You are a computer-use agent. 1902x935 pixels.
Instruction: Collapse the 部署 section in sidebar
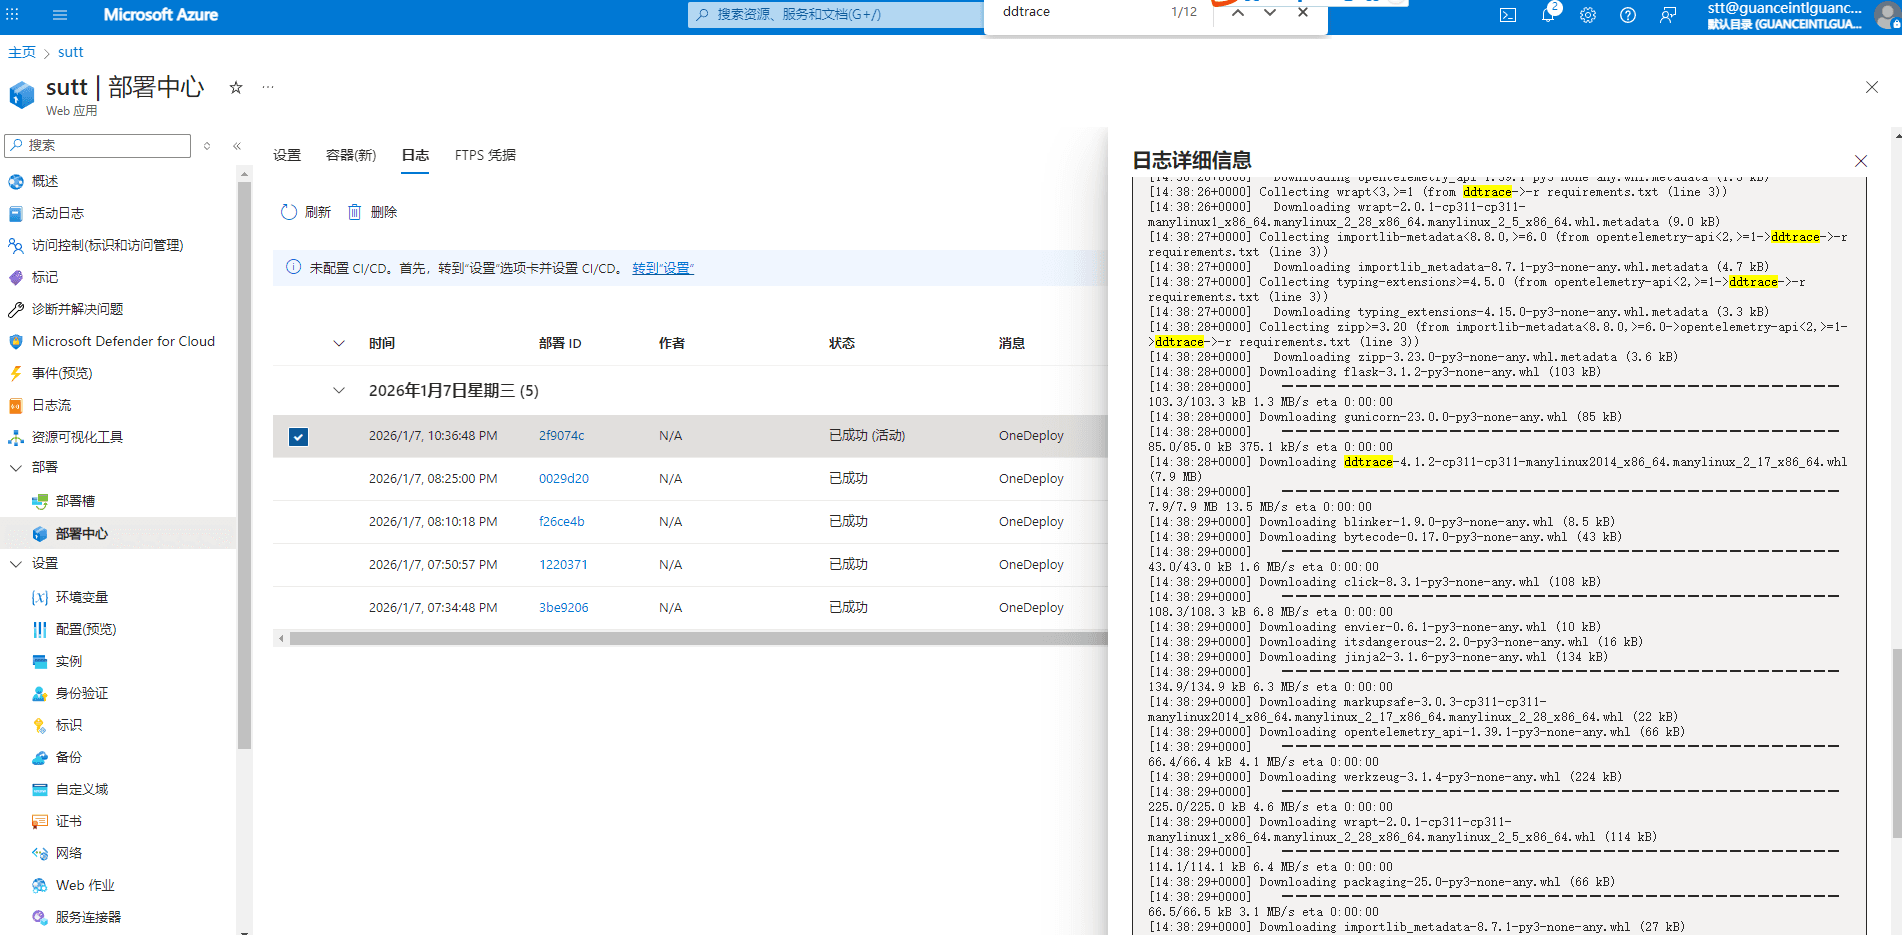(x=16, y=467)
